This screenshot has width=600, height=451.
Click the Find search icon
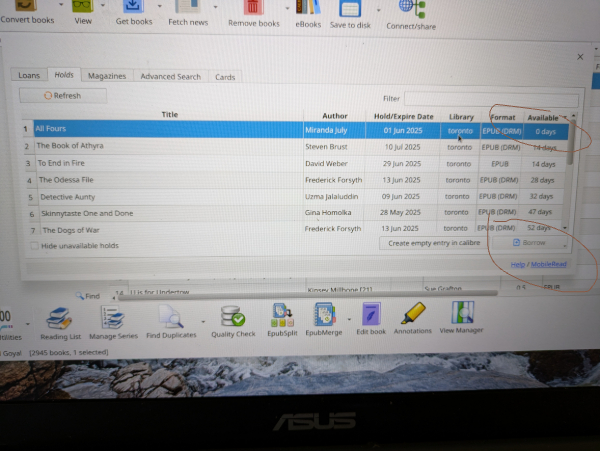[x=80, y=296]
